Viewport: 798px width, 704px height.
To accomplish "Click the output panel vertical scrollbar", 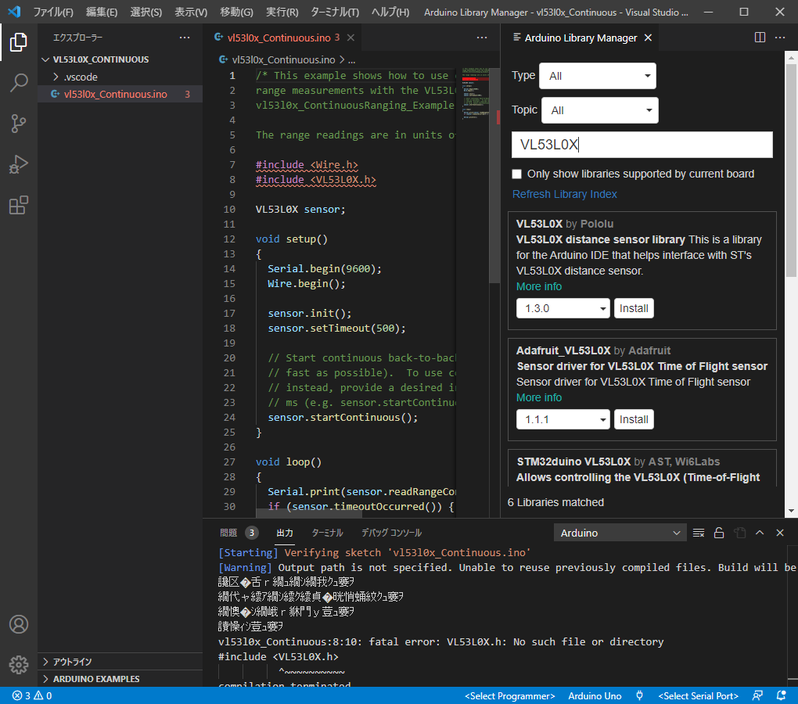I will coord(792,679).
